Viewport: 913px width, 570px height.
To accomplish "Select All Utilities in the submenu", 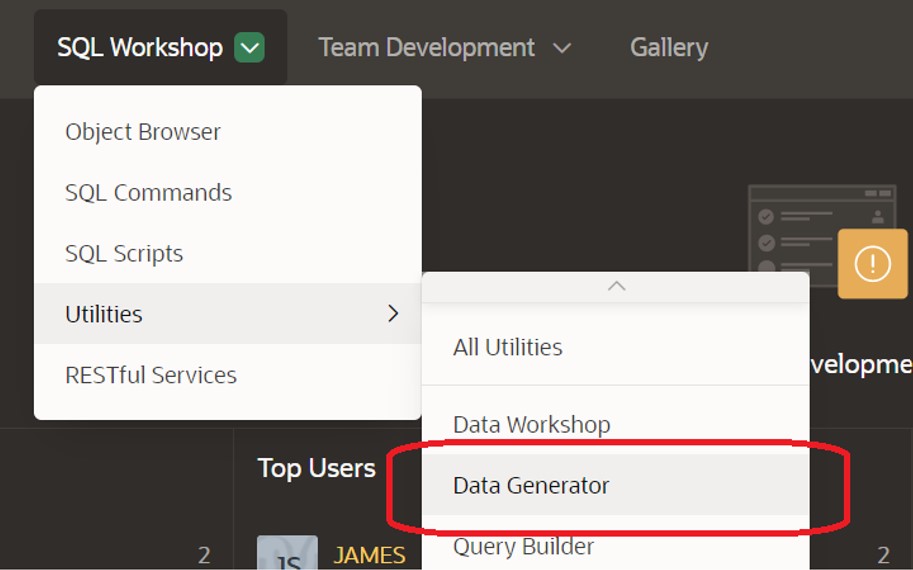I will [x=507, y=347].
